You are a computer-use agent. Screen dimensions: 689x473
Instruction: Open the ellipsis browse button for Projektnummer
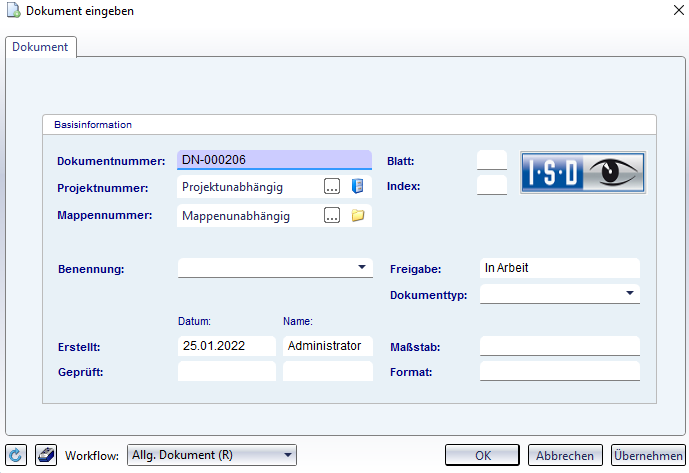[x=332, y=186]
